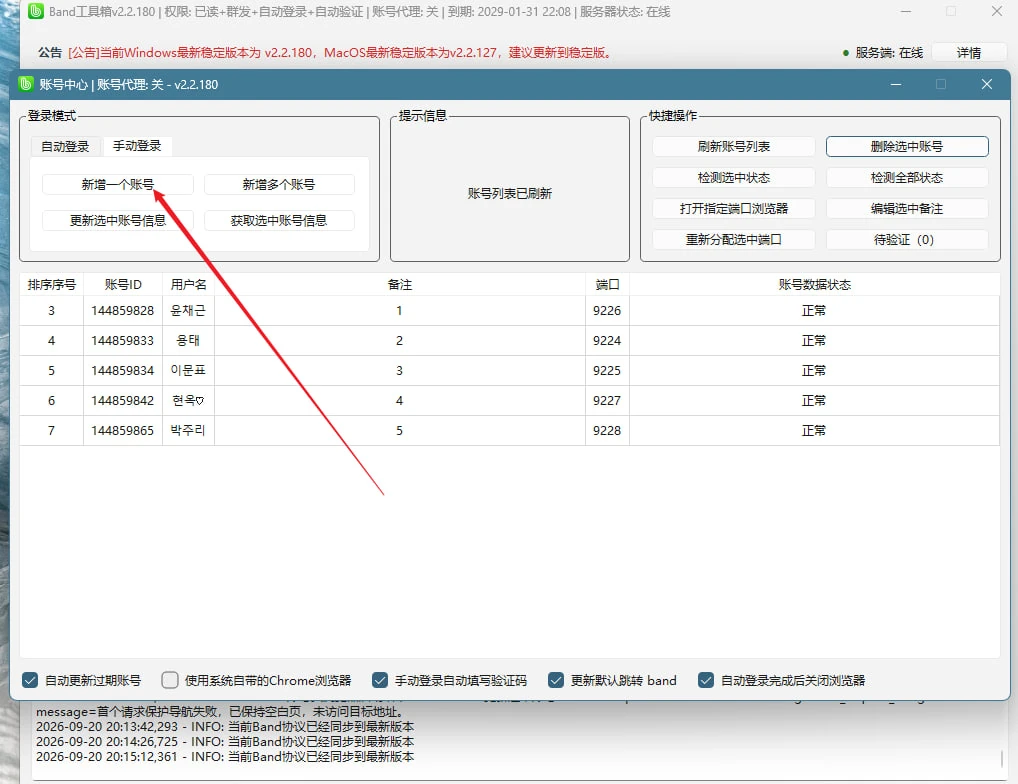The height and width of the screenshot is (784, 1018).
Task: Click the 账号列表已刷新 hint message
Action: [510, 193]
